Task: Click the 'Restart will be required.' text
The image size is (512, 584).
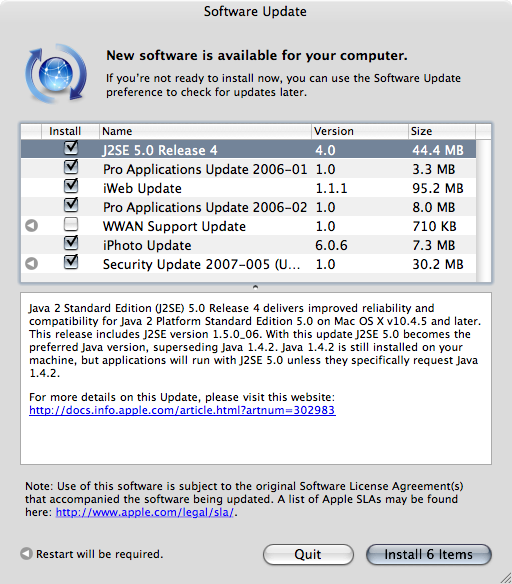Action: pyautogui.click(x=99, y=554)
